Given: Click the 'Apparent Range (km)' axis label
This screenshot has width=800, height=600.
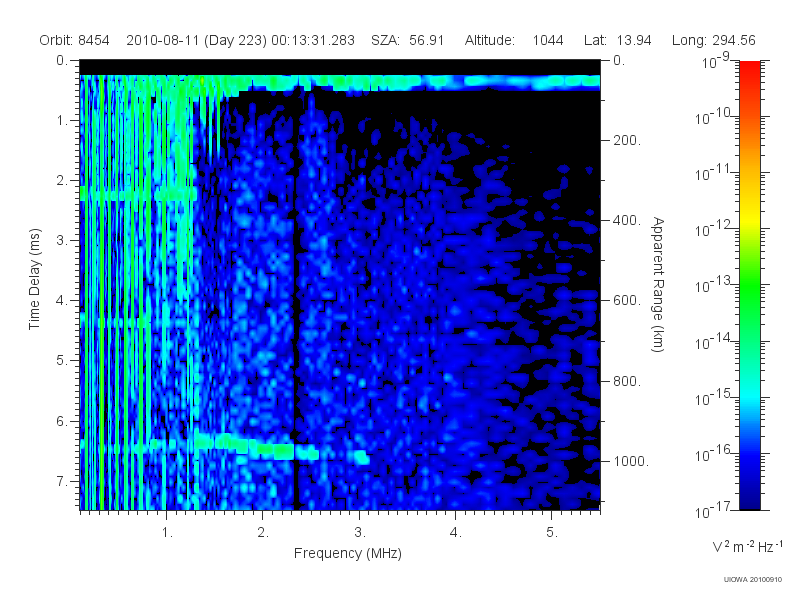Looking at the screenshot, I should pos(658,284).
